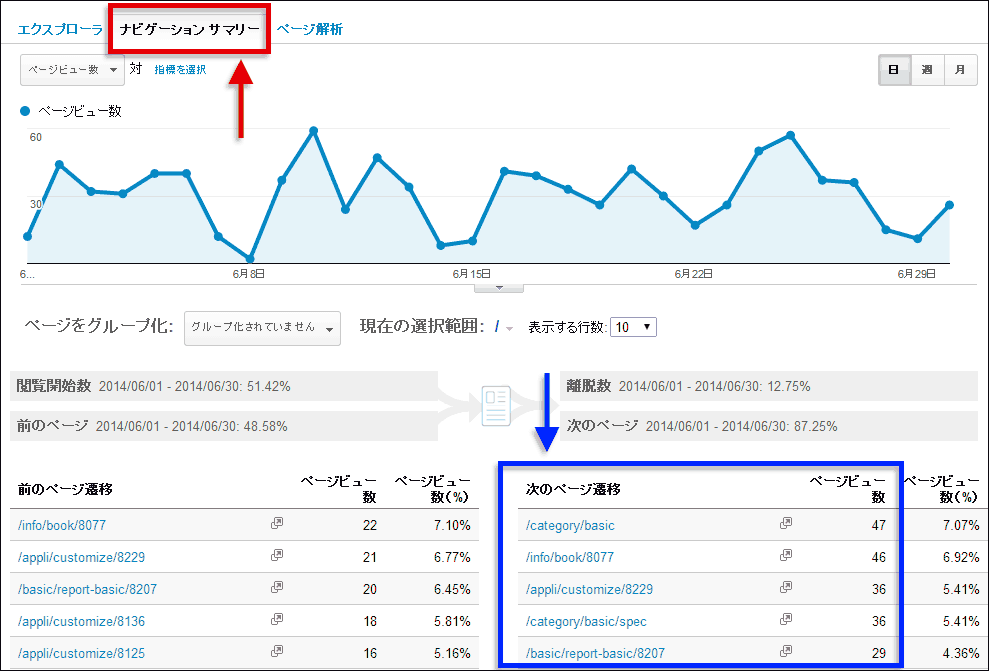Open external link icon for /appli/customize/8125

coord(277,651)
